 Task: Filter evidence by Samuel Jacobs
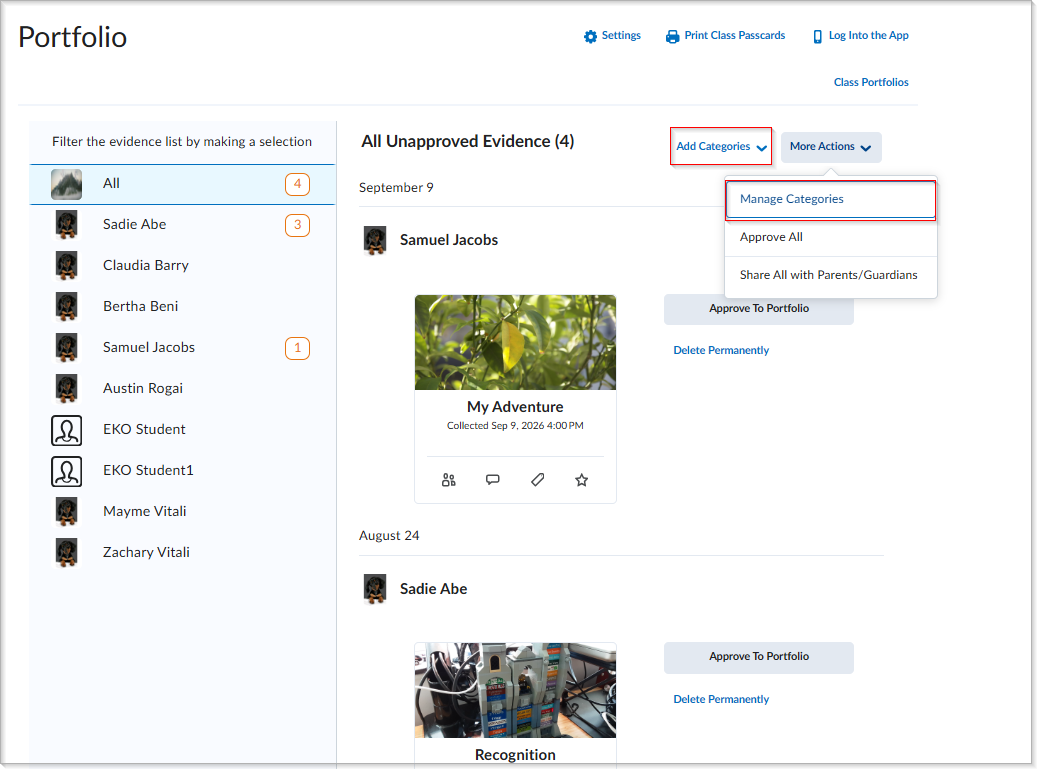click(x=183, y=348)
